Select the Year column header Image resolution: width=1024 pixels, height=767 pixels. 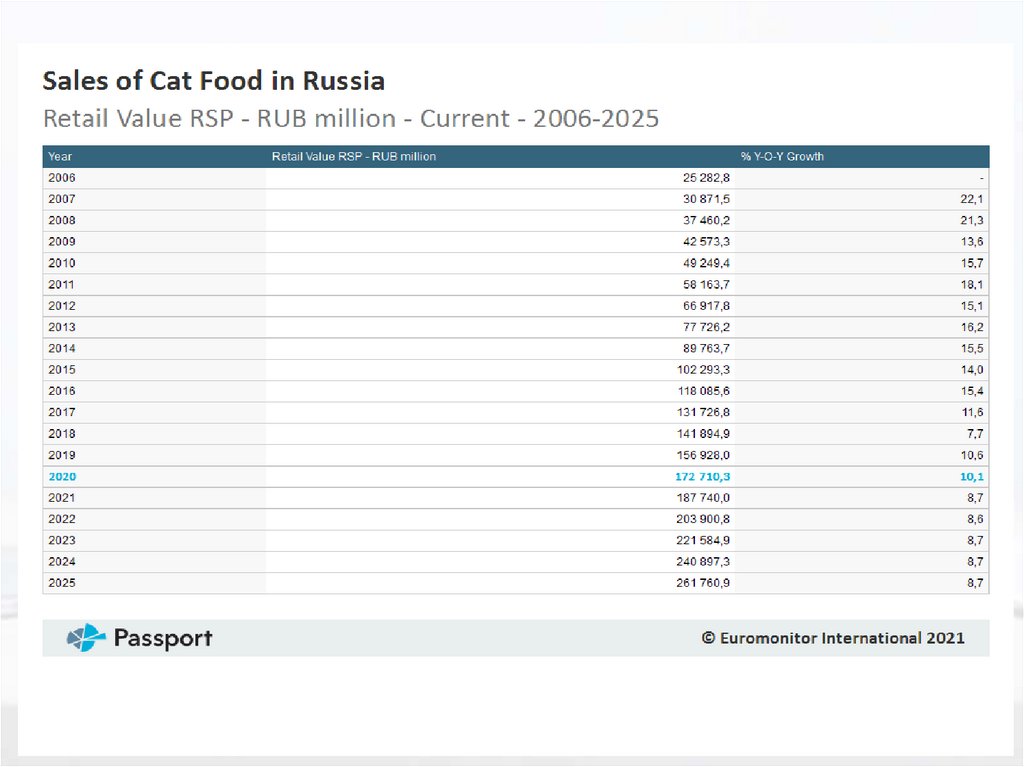click(x=60, y=156)
